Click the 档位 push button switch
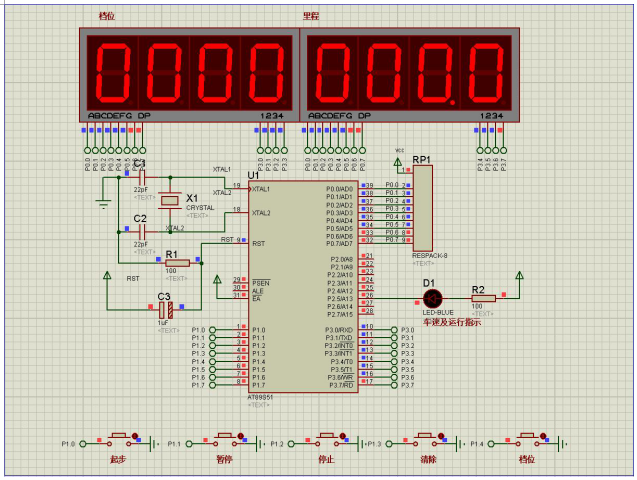 click(527, 440)
